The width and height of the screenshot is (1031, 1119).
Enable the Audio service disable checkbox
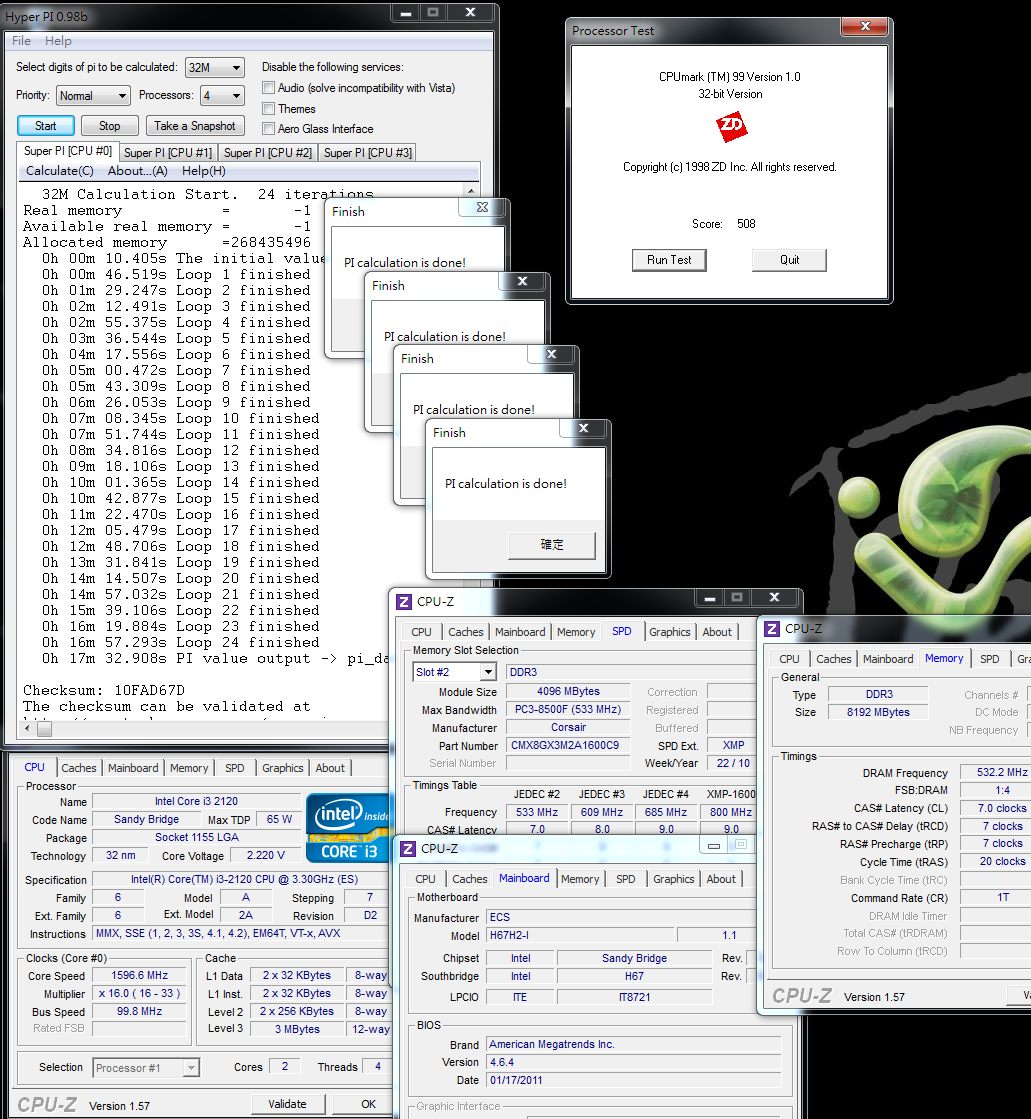268,88
